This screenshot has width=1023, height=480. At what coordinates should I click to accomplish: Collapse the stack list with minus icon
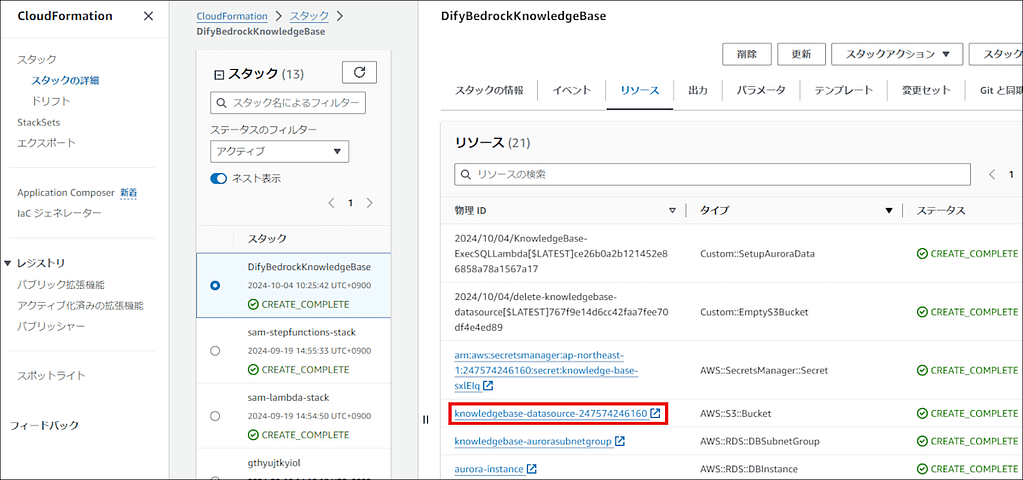tap(220, 74)
